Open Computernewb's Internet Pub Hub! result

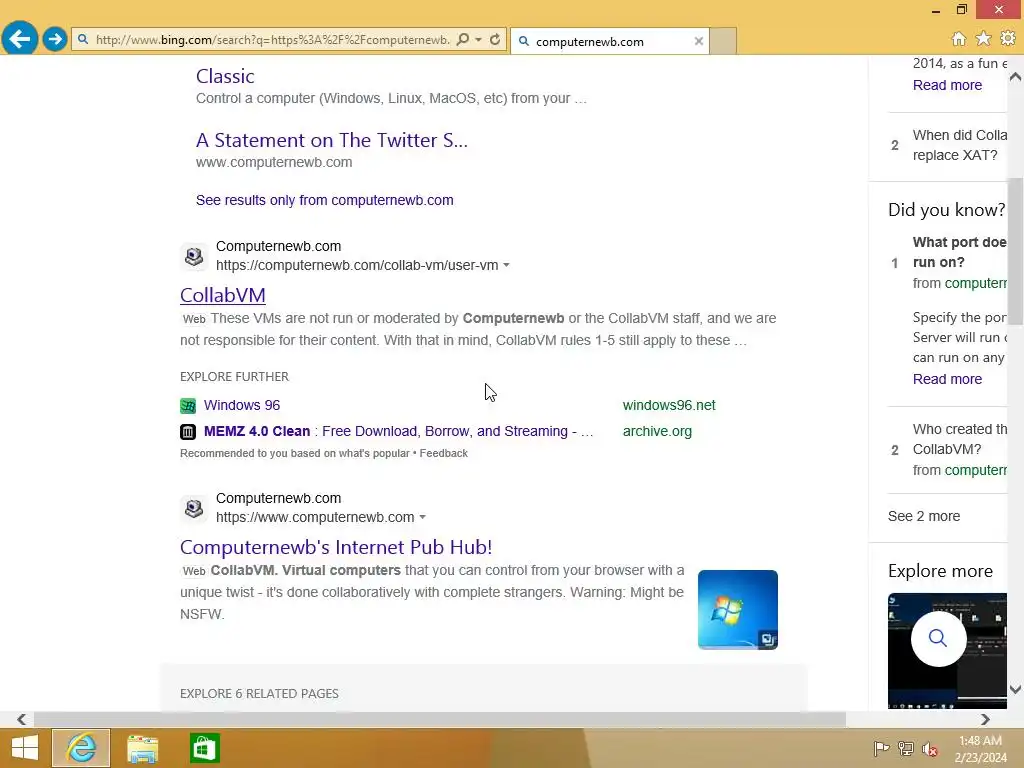pyautogui.click(x=336, y=547)
